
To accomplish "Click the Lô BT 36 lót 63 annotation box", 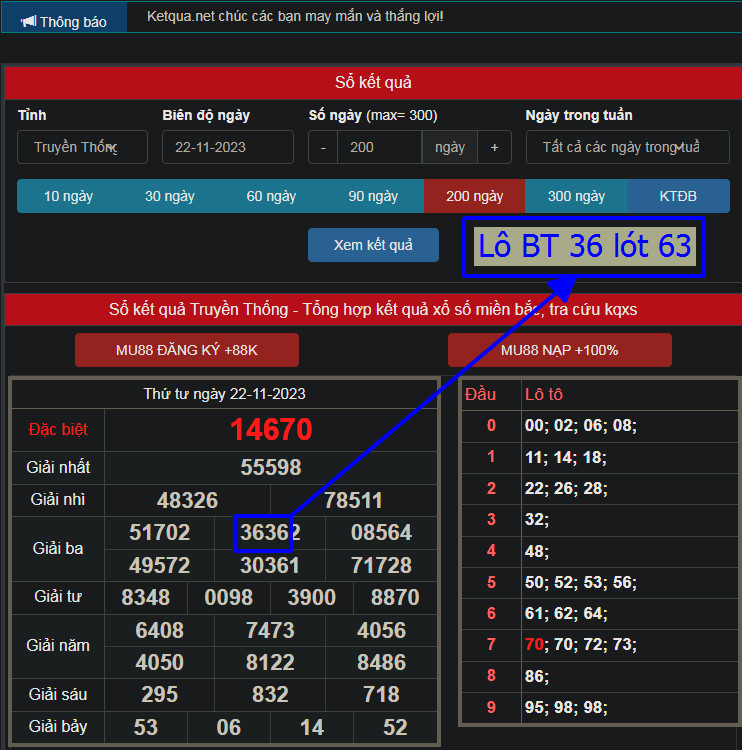I will tap(584, 246).
